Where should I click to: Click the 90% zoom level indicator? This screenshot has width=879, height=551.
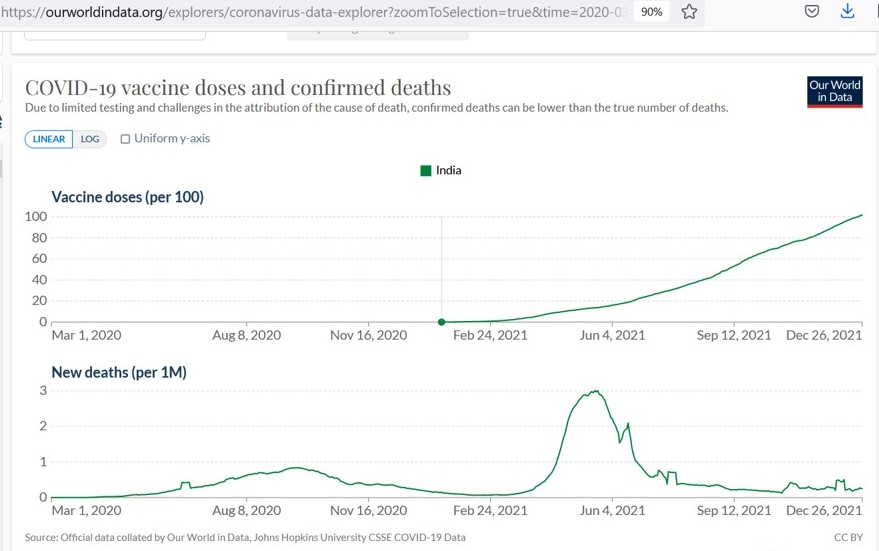click(651, 12)
